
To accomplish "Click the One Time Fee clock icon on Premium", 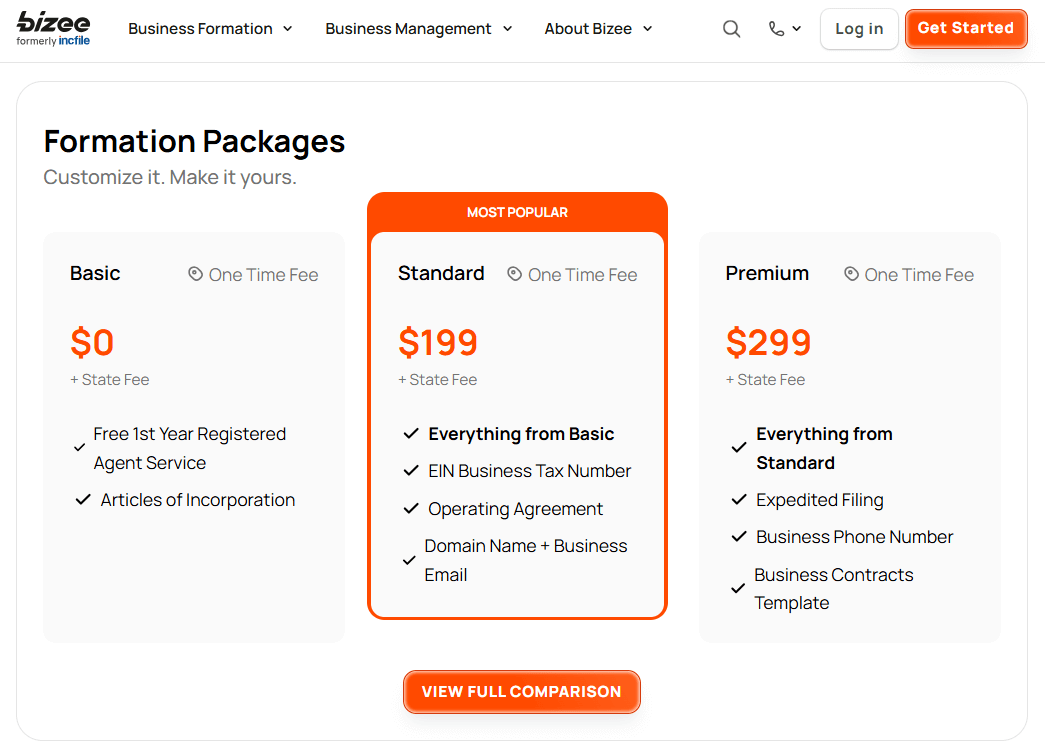I will coord(850,273).
